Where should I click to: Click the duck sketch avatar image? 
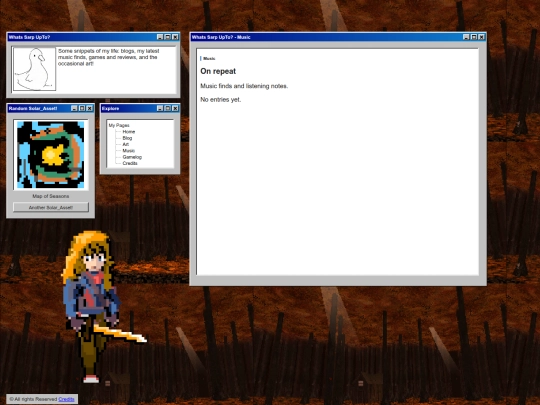click(34, 69)
